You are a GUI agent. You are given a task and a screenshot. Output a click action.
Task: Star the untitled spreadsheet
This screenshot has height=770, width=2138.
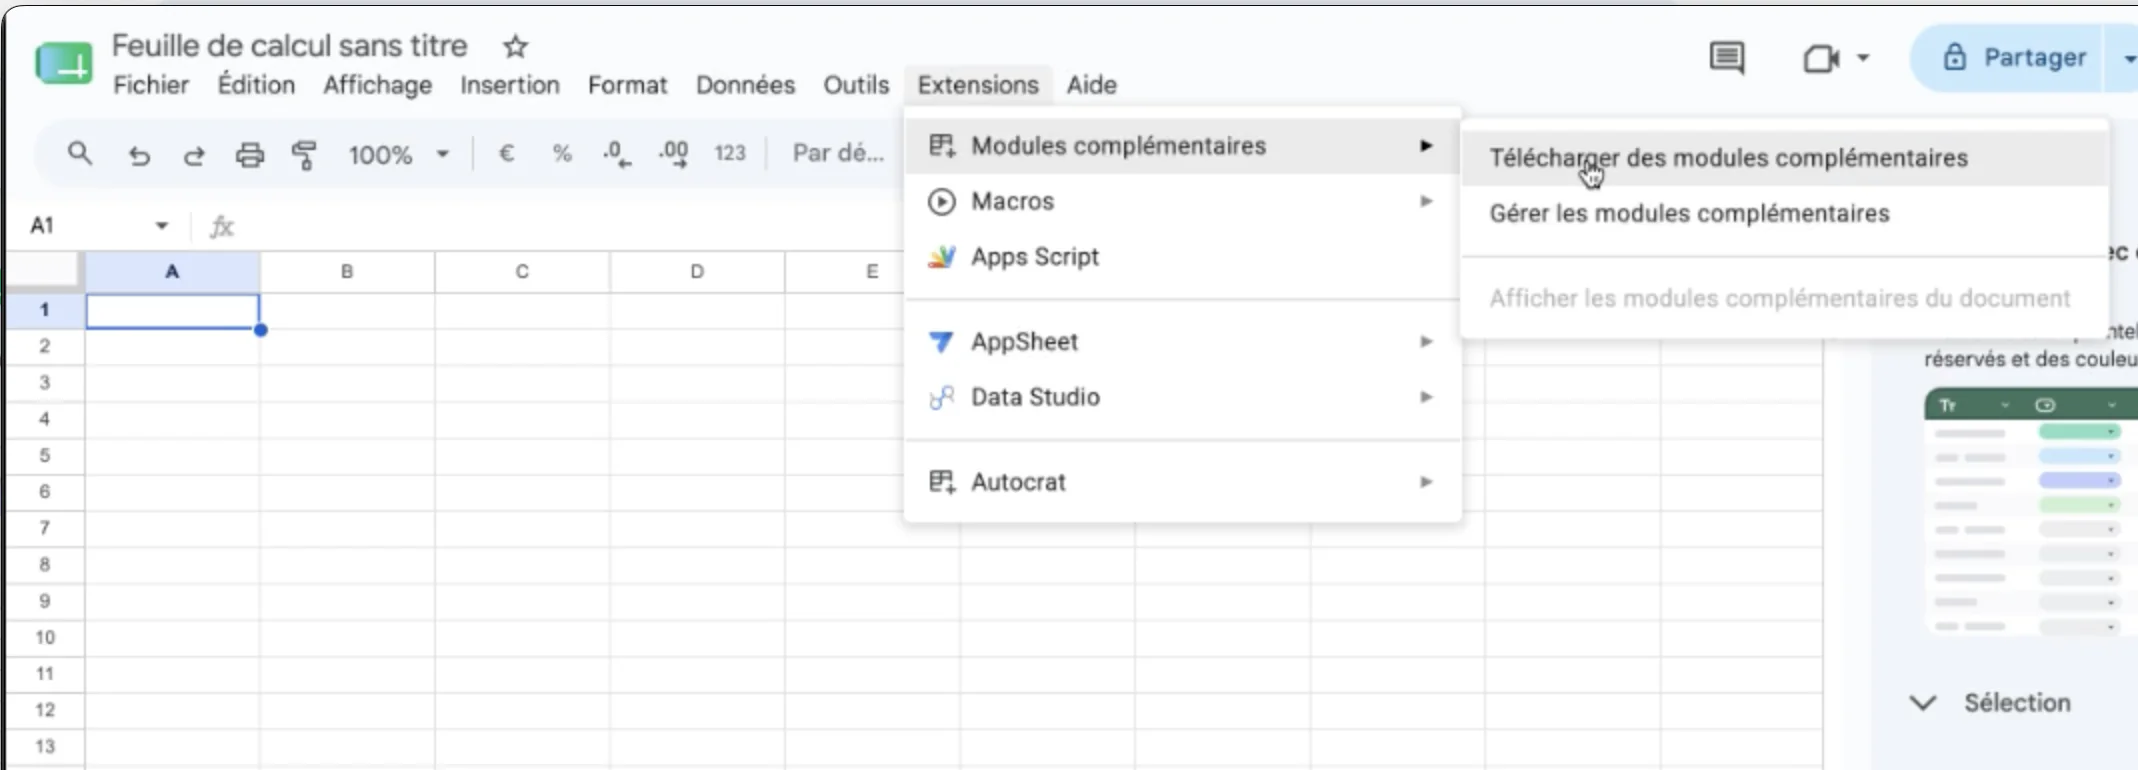tap(515, 46)
